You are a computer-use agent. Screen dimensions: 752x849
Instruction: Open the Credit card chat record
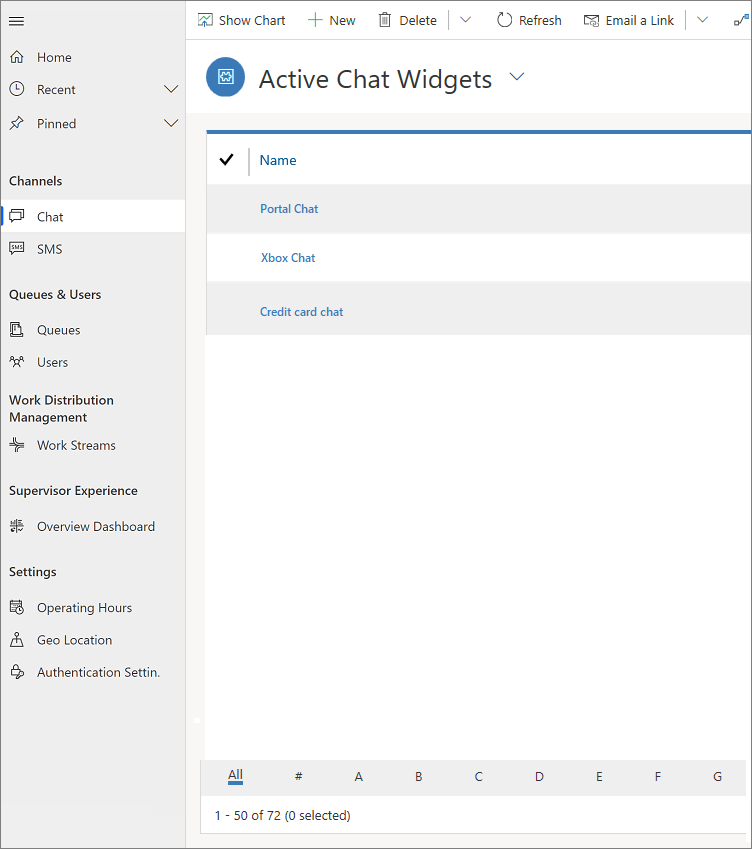coord(301,312)
